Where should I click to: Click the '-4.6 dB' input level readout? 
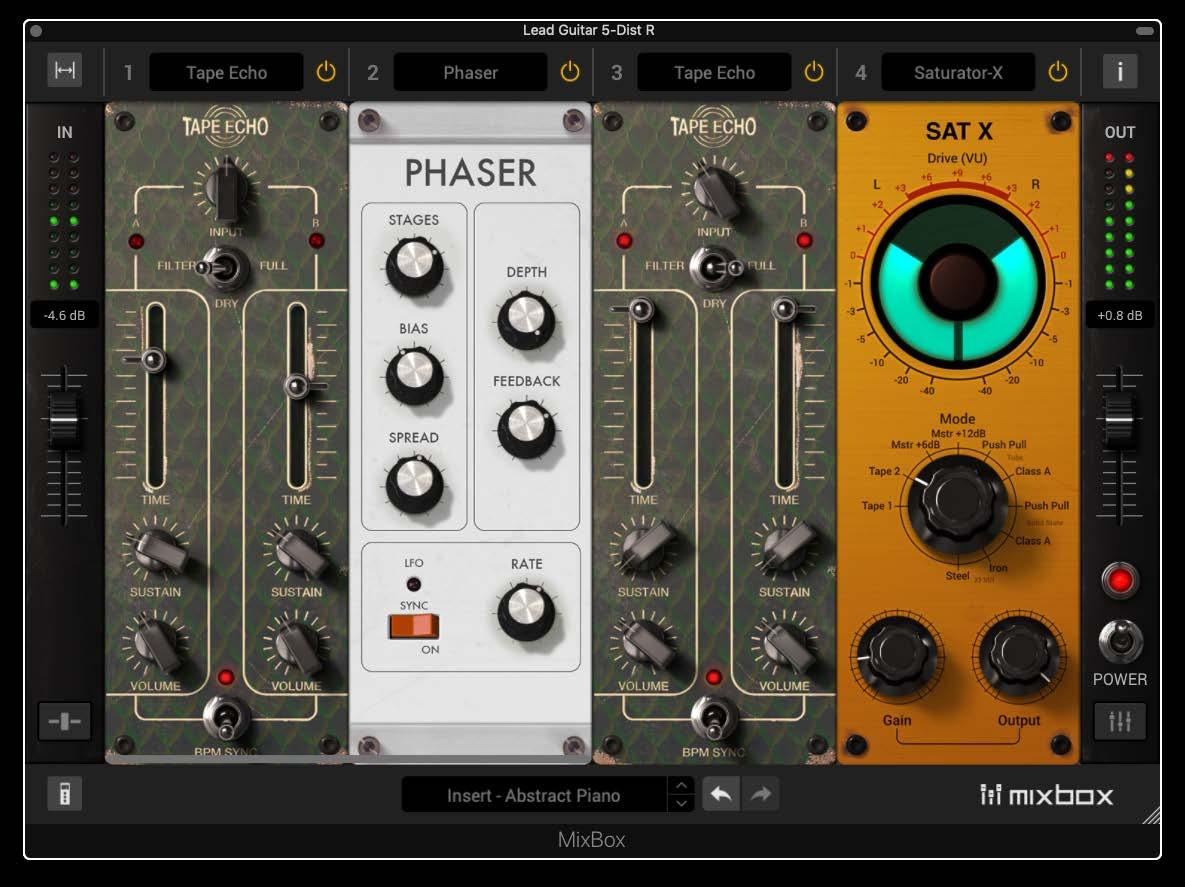pos(64,315)
